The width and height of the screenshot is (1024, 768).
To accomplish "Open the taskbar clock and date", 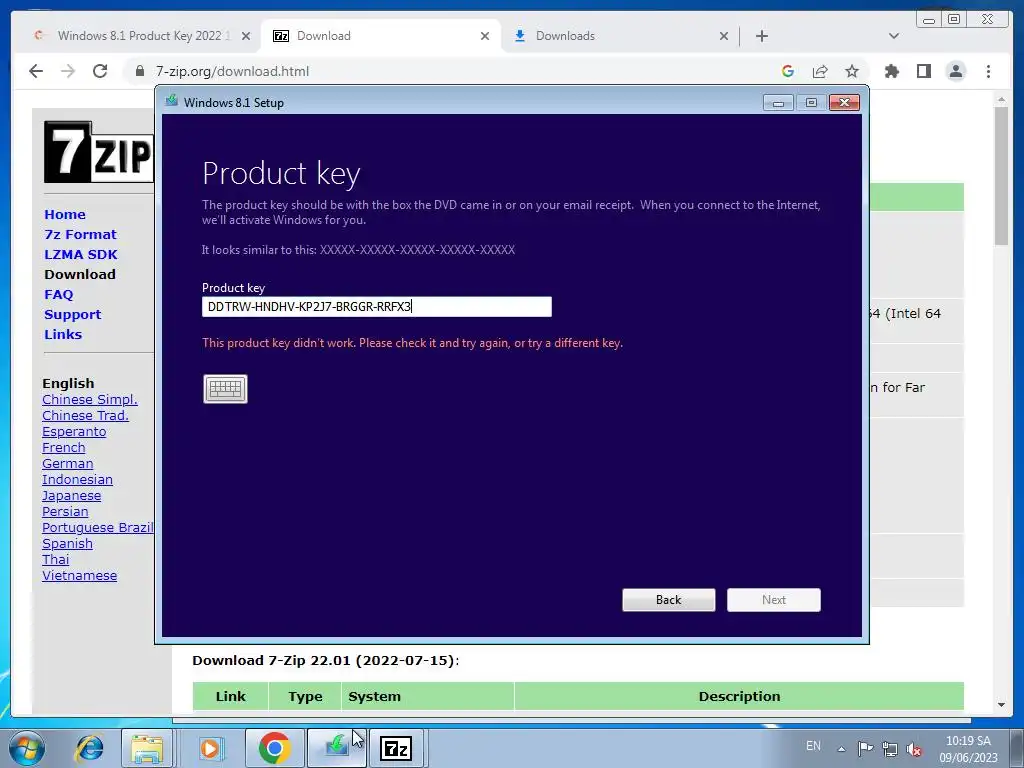I will coord(968,749).
